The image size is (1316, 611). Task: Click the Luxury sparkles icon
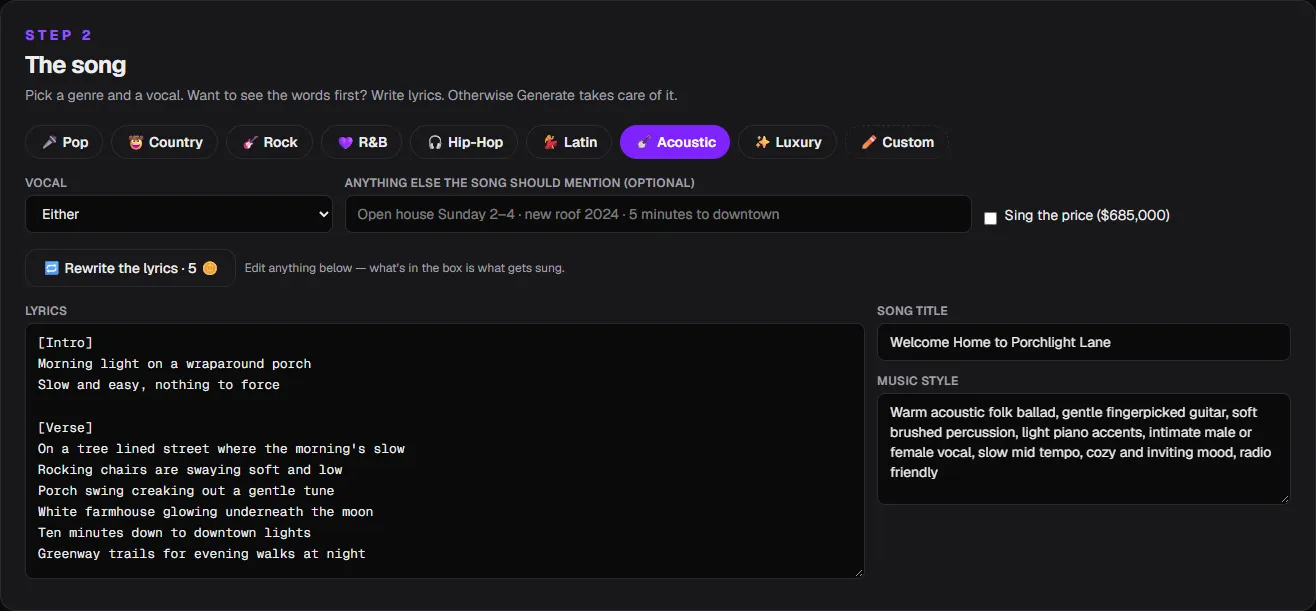pyautogui.click(x=762, y=142)
